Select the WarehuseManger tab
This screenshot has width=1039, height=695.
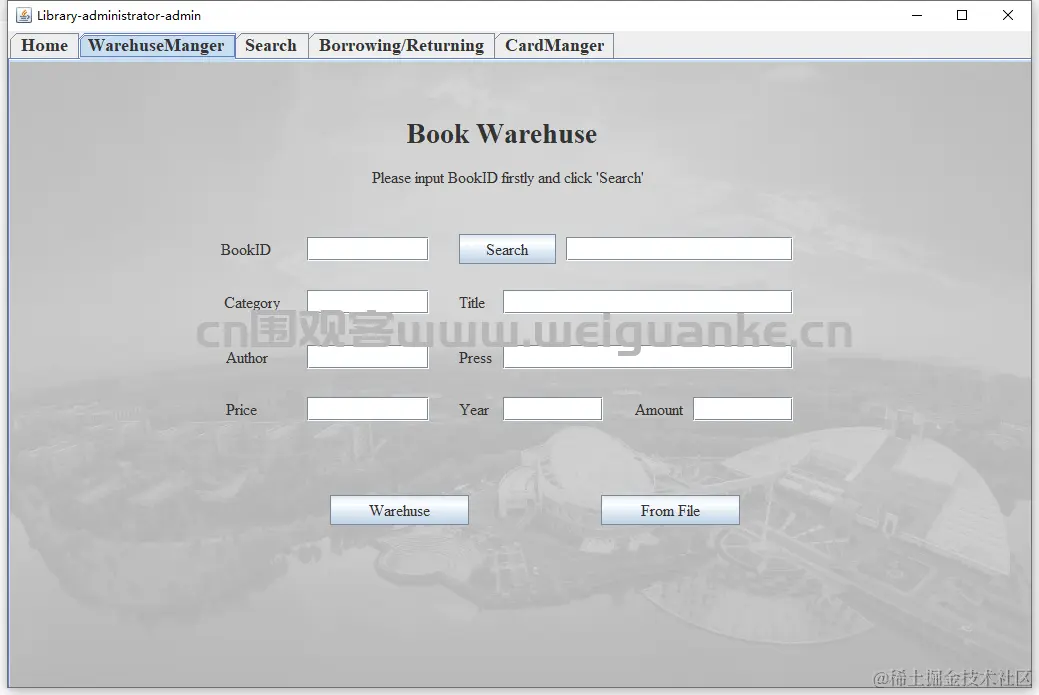[157, 46]
